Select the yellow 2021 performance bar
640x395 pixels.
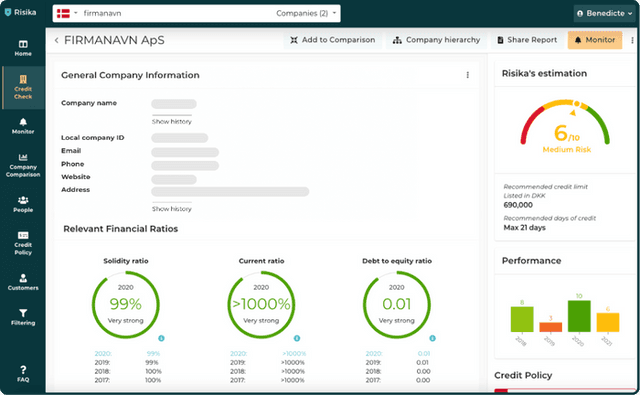click(x=608, y=322)
